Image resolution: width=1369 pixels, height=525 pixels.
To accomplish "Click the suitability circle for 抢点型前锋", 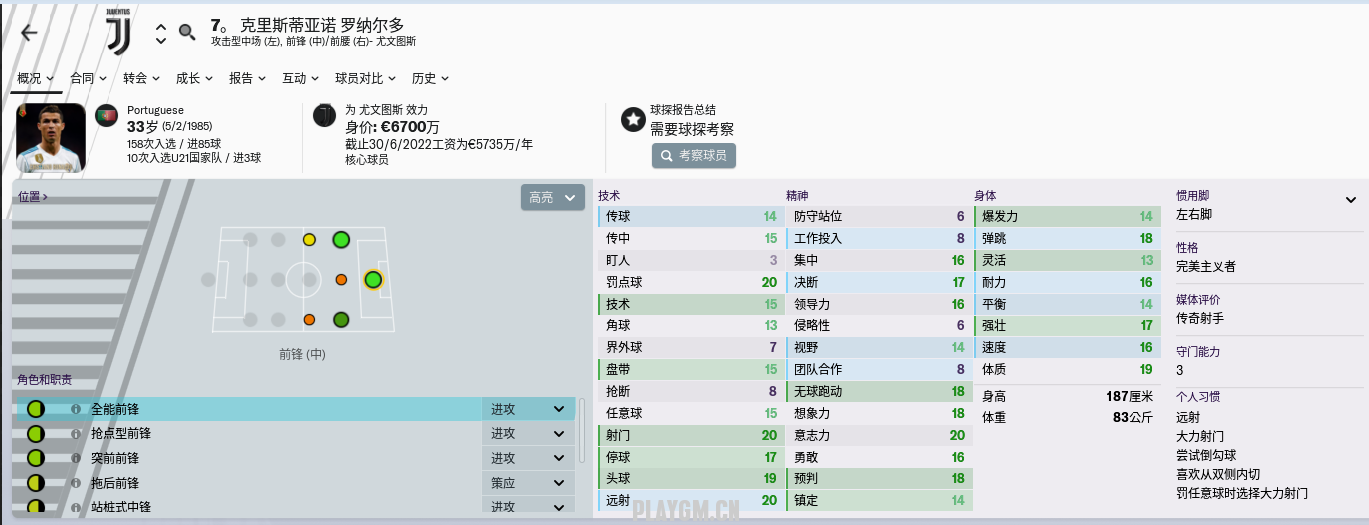I will (36, 434).
